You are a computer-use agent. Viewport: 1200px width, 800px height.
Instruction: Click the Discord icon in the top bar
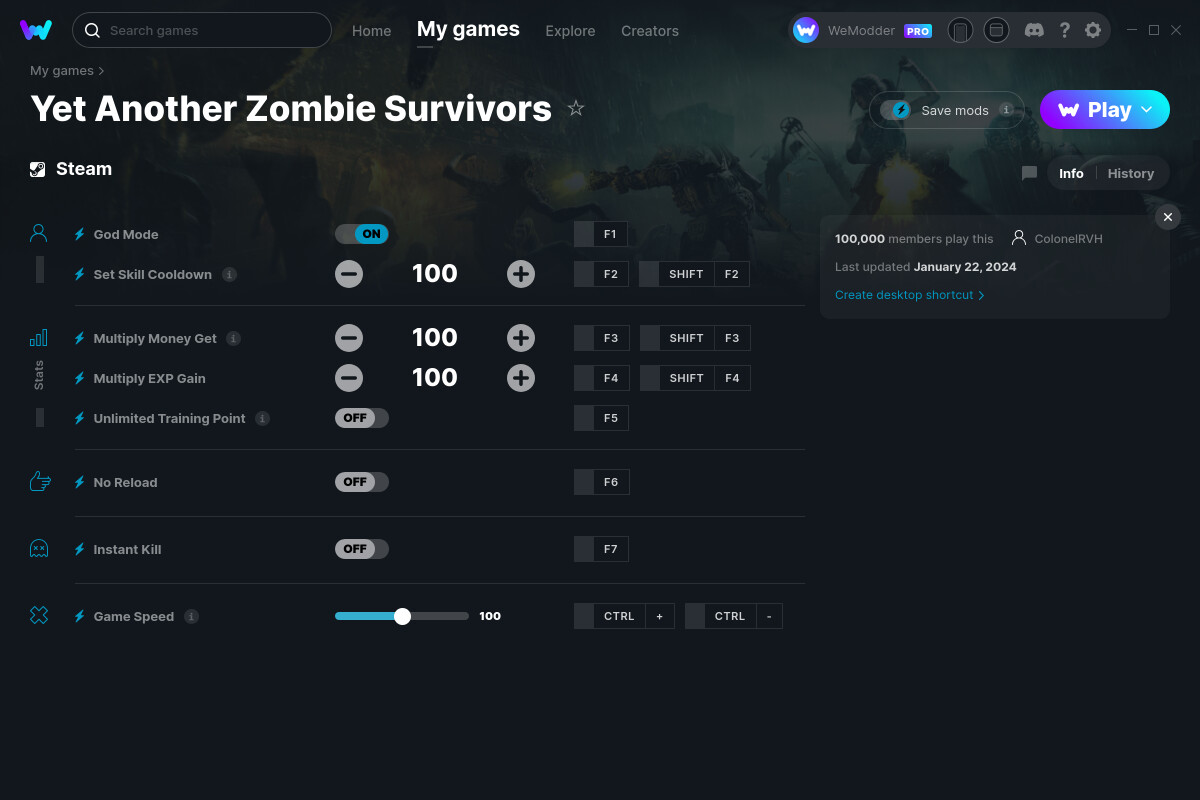(1034, 30)
